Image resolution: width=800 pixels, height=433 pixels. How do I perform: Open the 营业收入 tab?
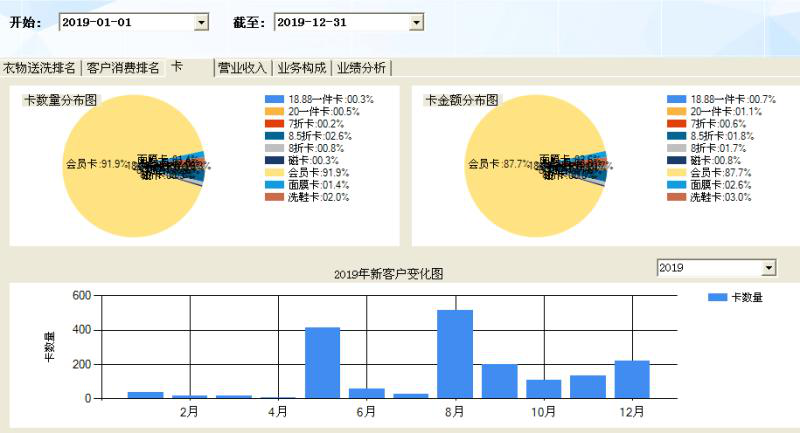click(242, 68)
